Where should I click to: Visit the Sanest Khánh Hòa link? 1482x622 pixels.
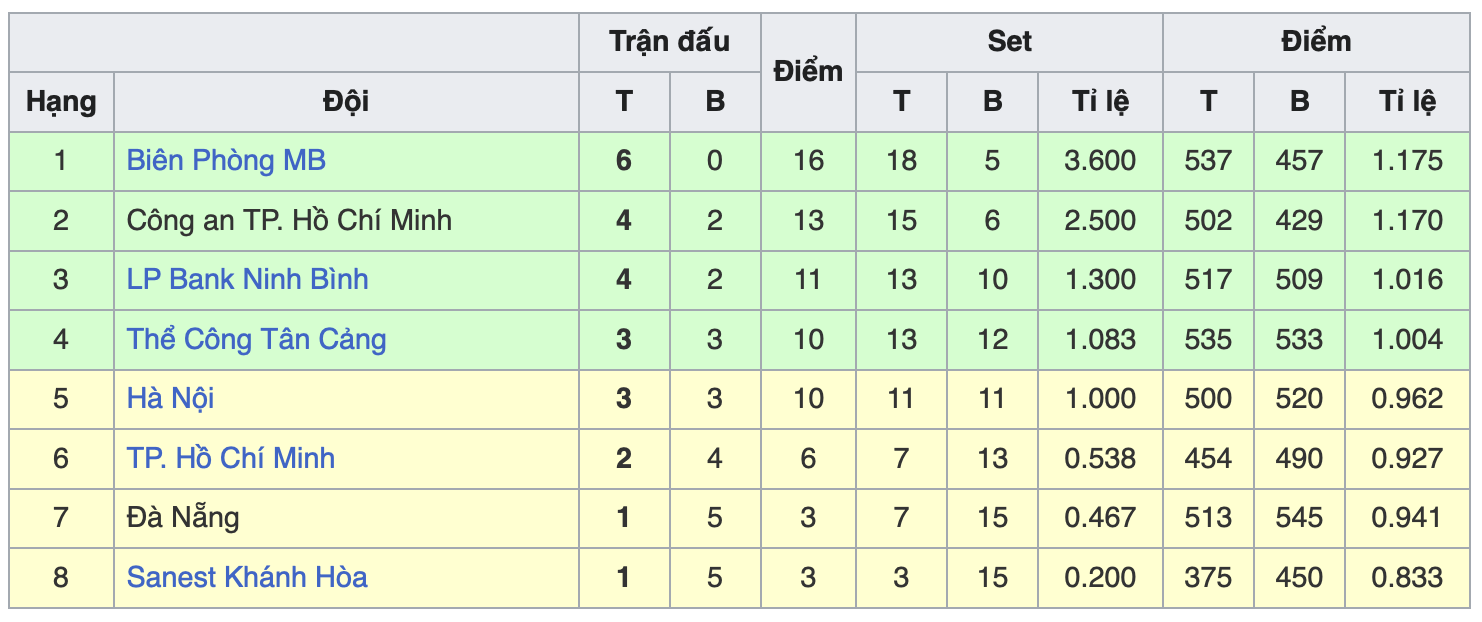click(x=246, y=578)
